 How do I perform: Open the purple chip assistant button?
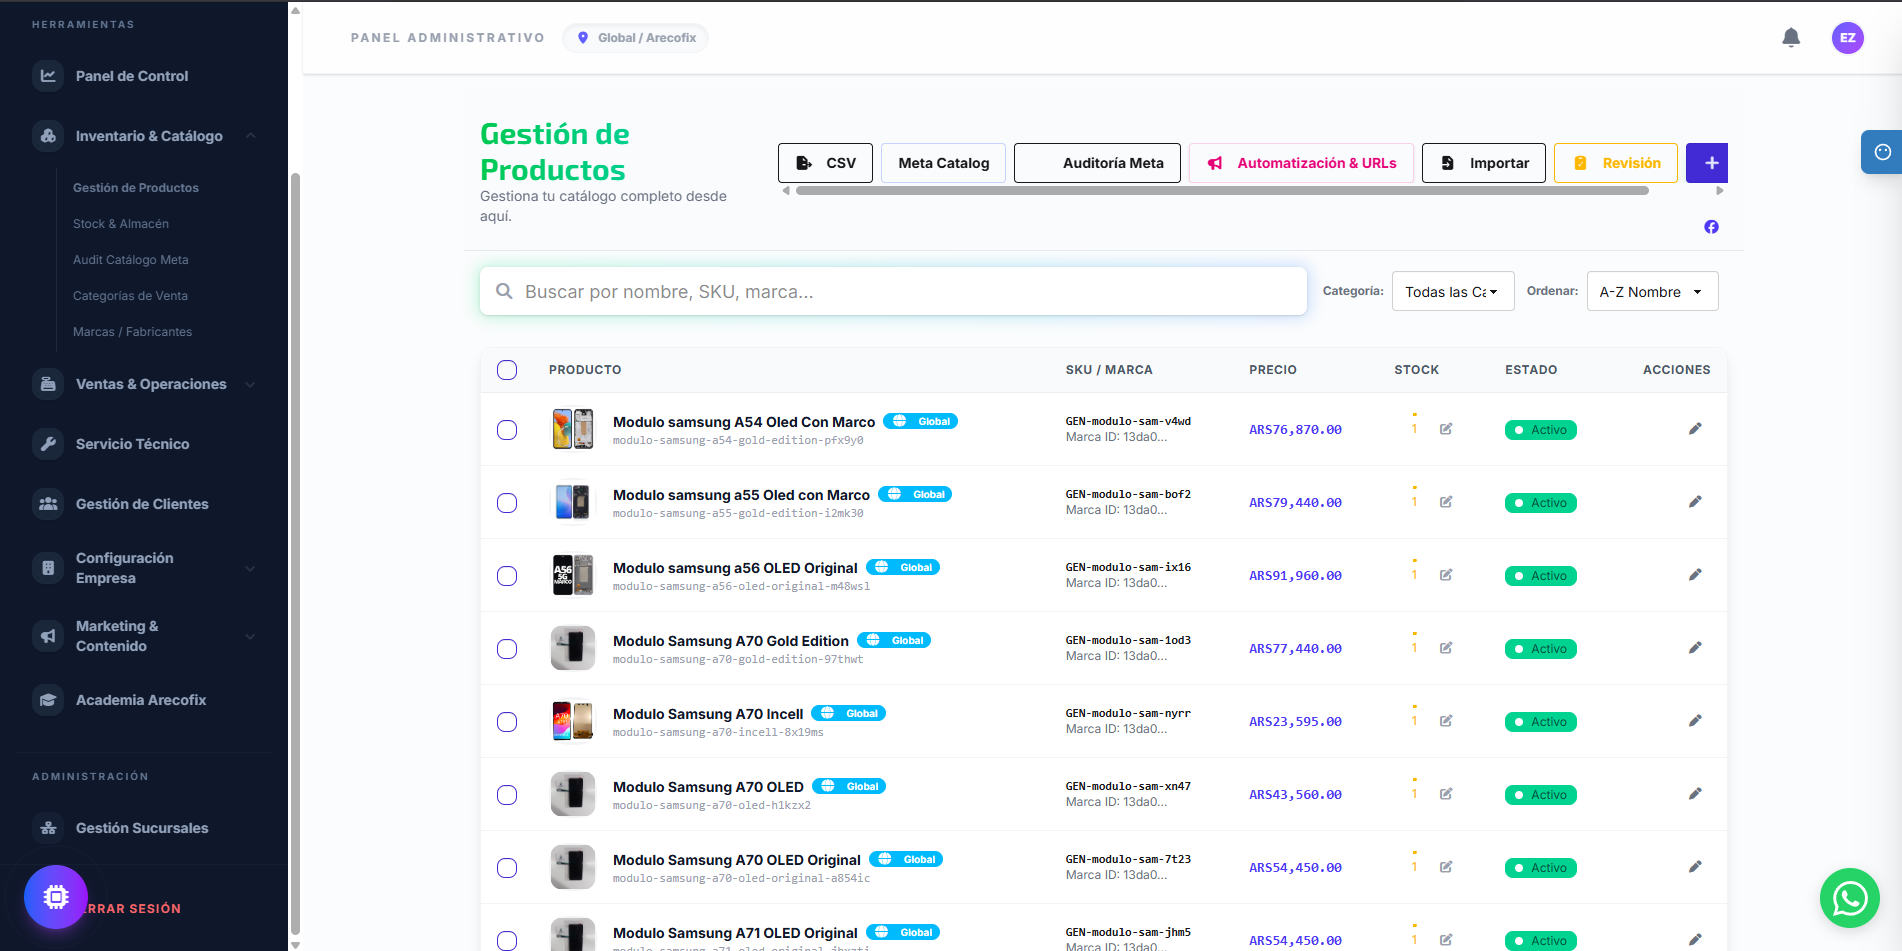click(56, 897)
